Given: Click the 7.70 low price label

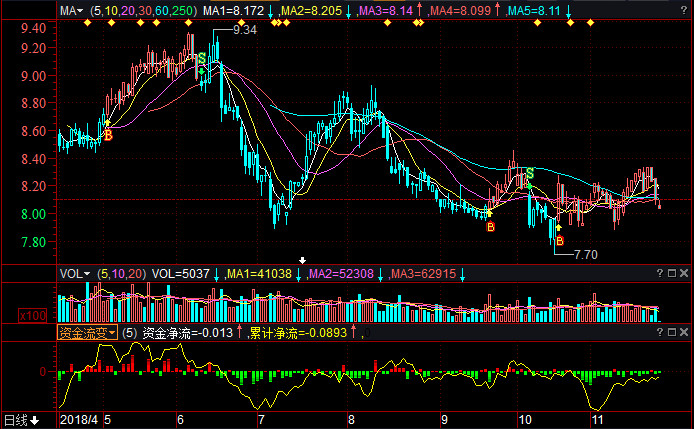Looking at the screenshot, I should pos(585,255).
